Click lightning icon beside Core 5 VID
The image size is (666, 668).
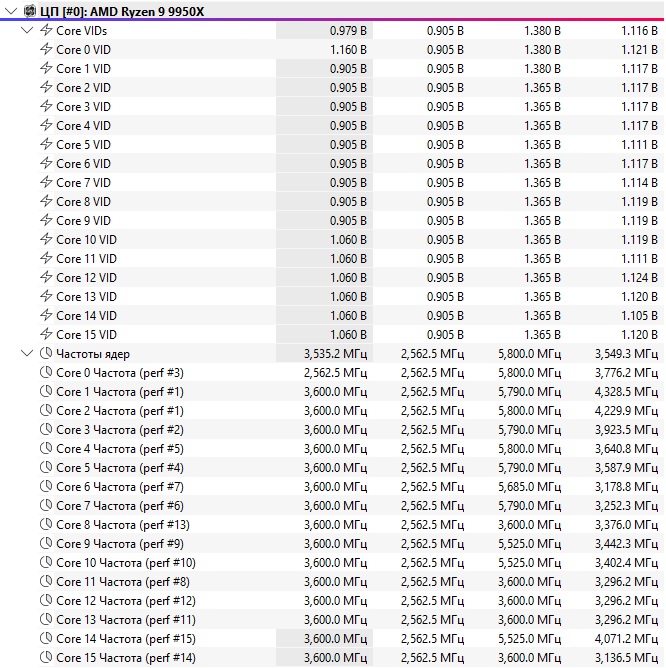pos(46,144)
